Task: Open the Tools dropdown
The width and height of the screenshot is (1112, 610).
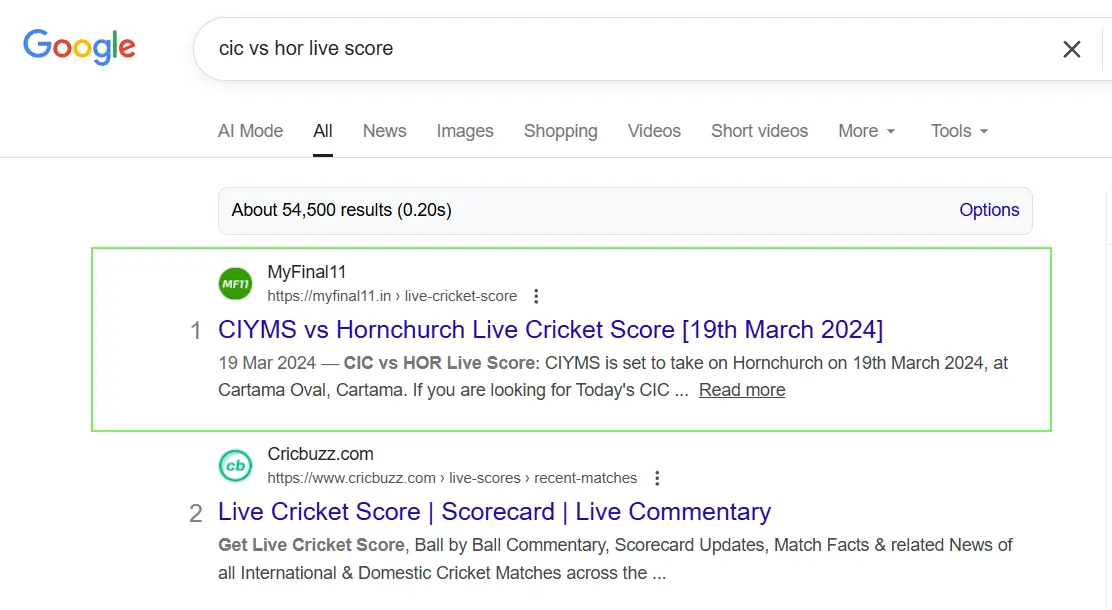Action: [959, 131]
